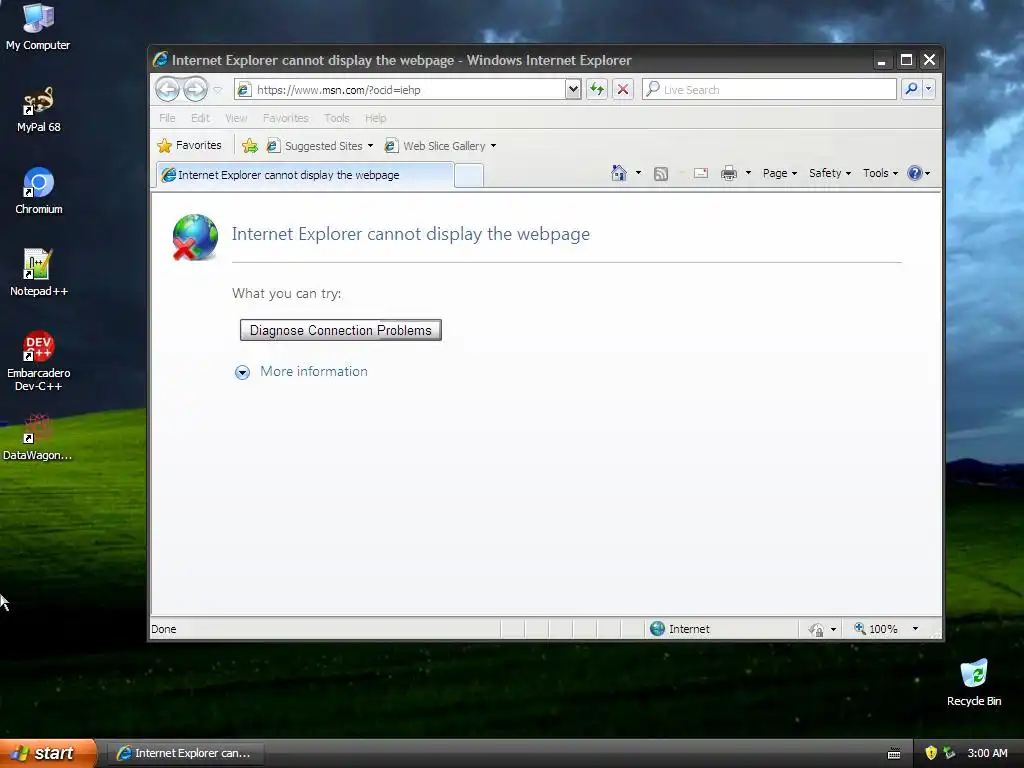Expand the Print options dropdown arrow
1024x768 pixels.
pos(748,173)
